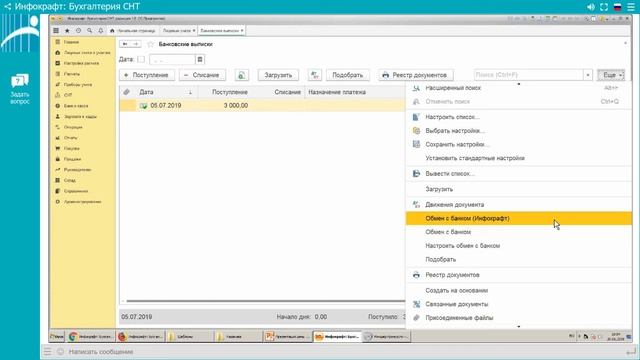Open notifications bell icon
Viewport: 640px width, 360px height.
(x=100, y=31)
